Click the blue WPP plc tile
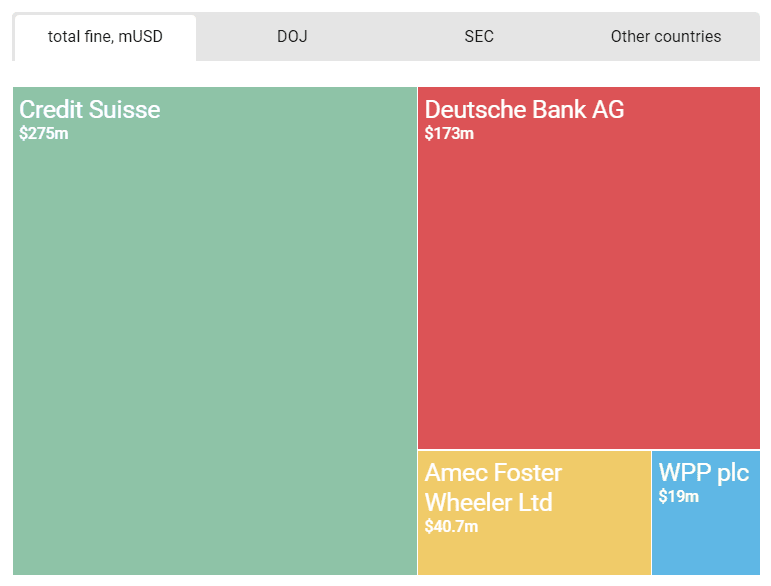The image size is (771, 586). pyautogui.click(x=705, y=540)
